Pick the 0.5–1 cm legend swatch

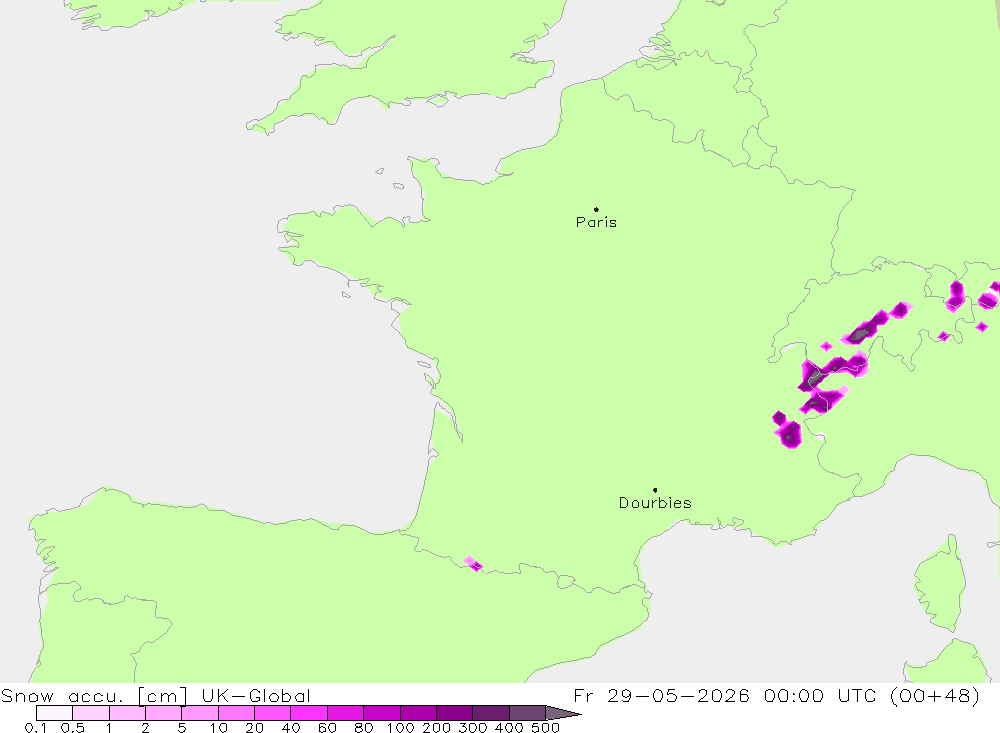point(91,713)
